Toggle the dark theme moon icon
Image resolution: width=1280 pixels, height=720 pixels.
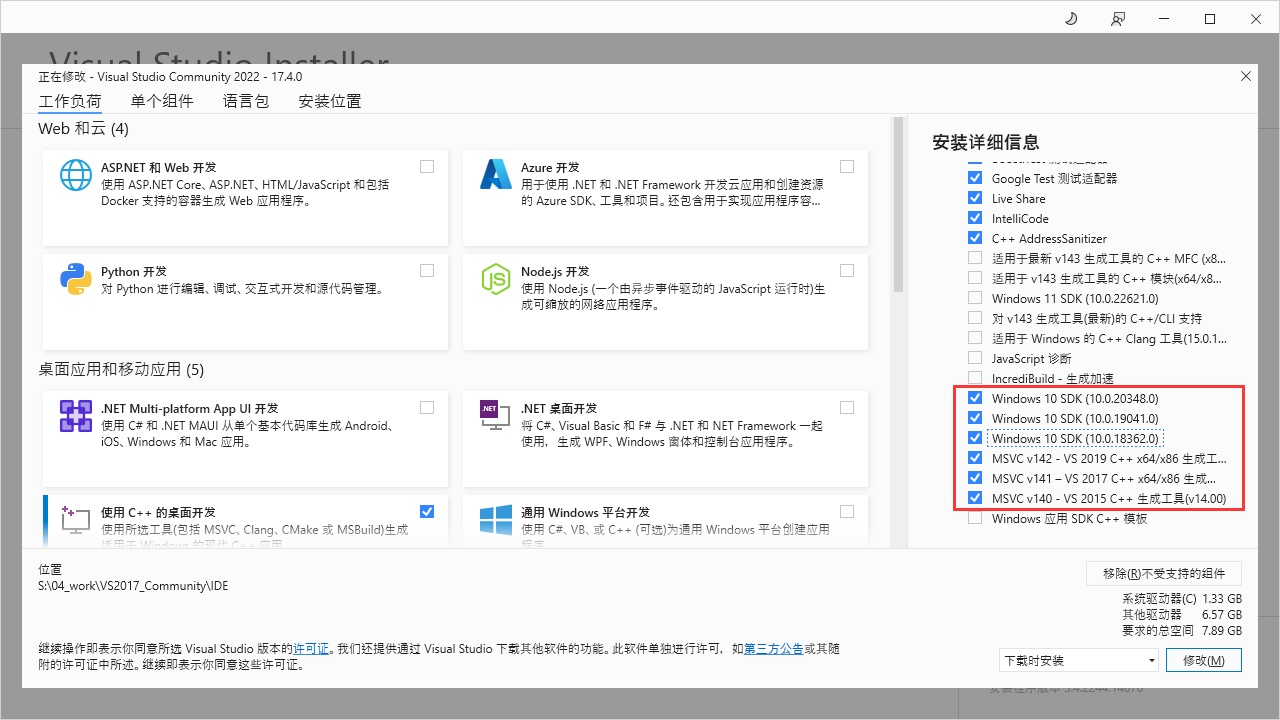(1071, 19)
